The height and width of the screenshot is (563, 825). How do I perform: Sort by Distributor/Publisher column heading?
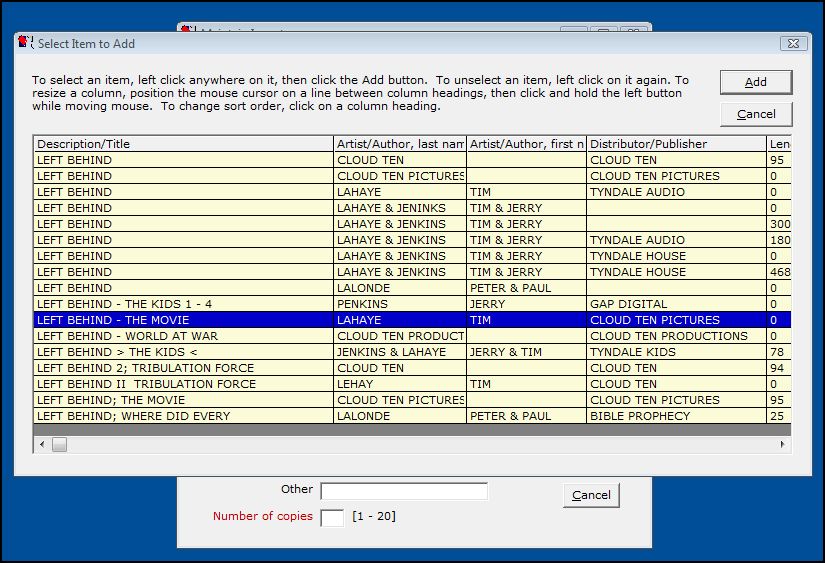point(677,144)
